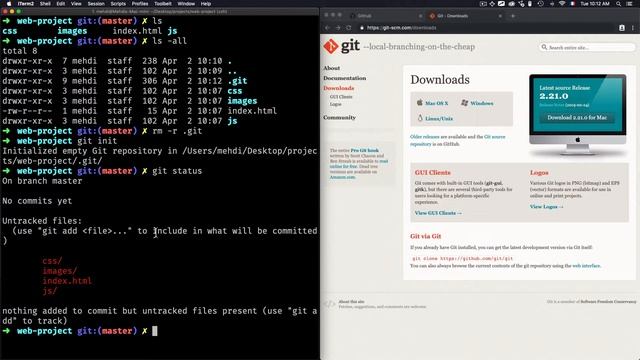
Task: Open the Session menu in iTerm2
Action: tap(96, 4)
